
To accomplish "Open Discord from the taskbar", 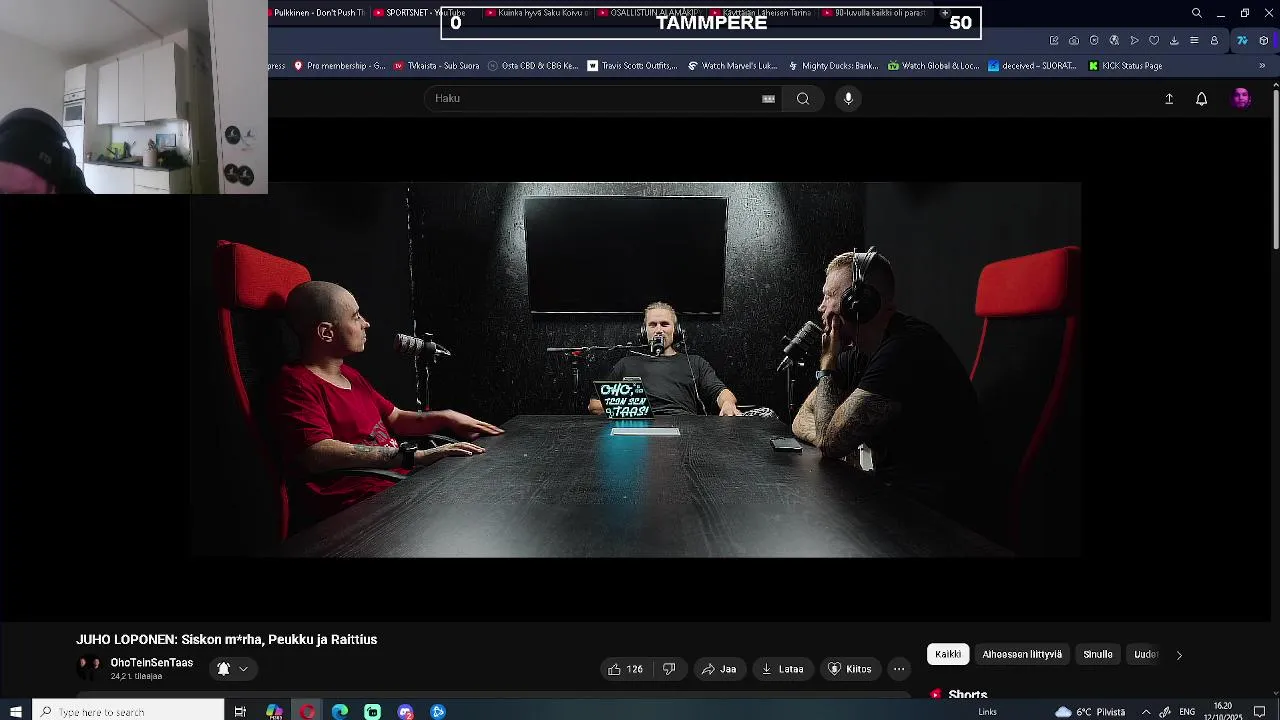I will click(x=405, y=711).
